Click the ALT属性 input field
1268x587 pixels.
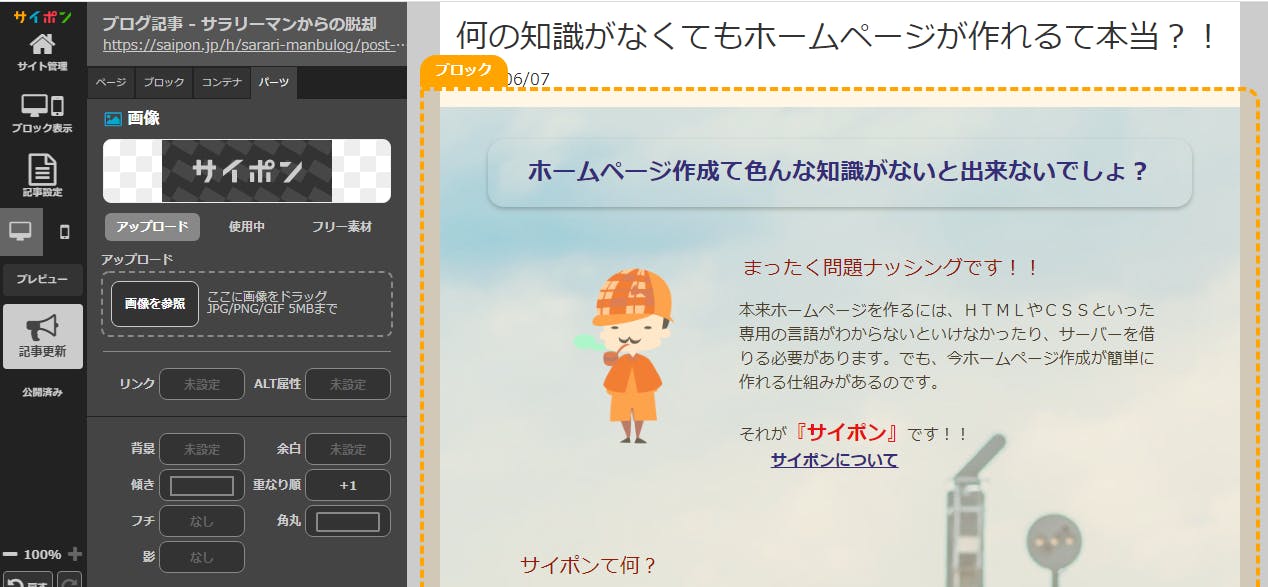click(x=347, y=384)
